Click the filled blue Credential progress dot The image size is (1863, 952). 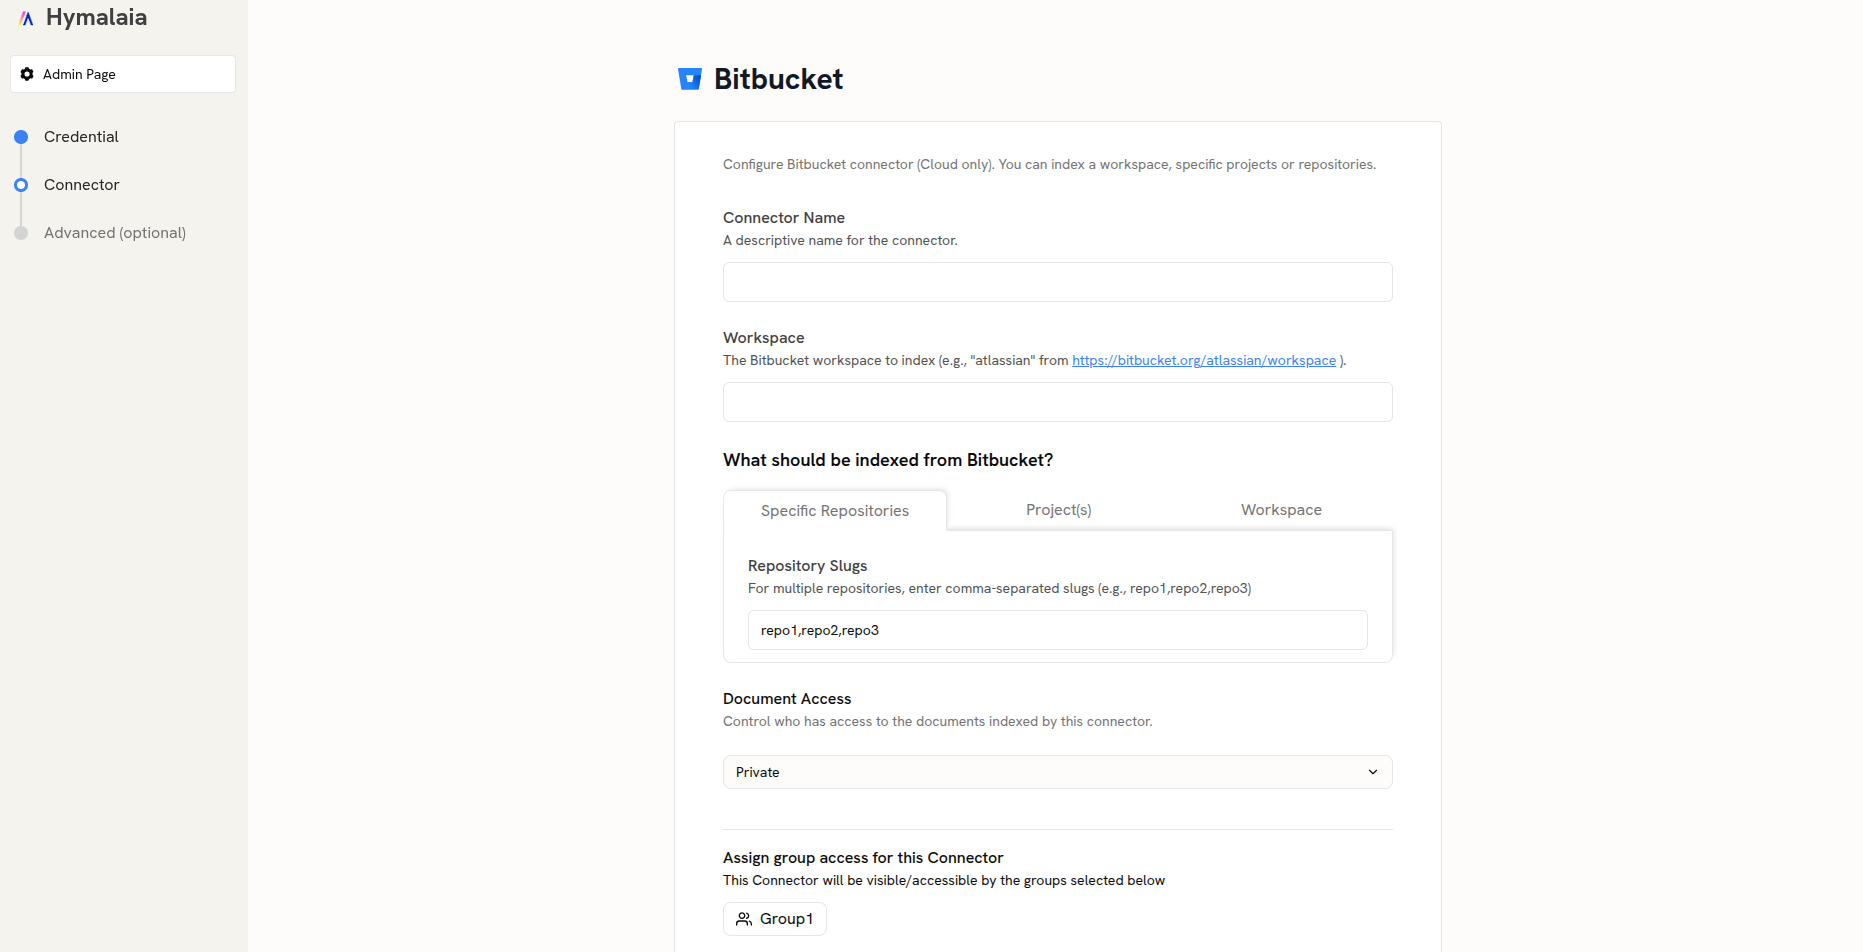coord(21,136)
